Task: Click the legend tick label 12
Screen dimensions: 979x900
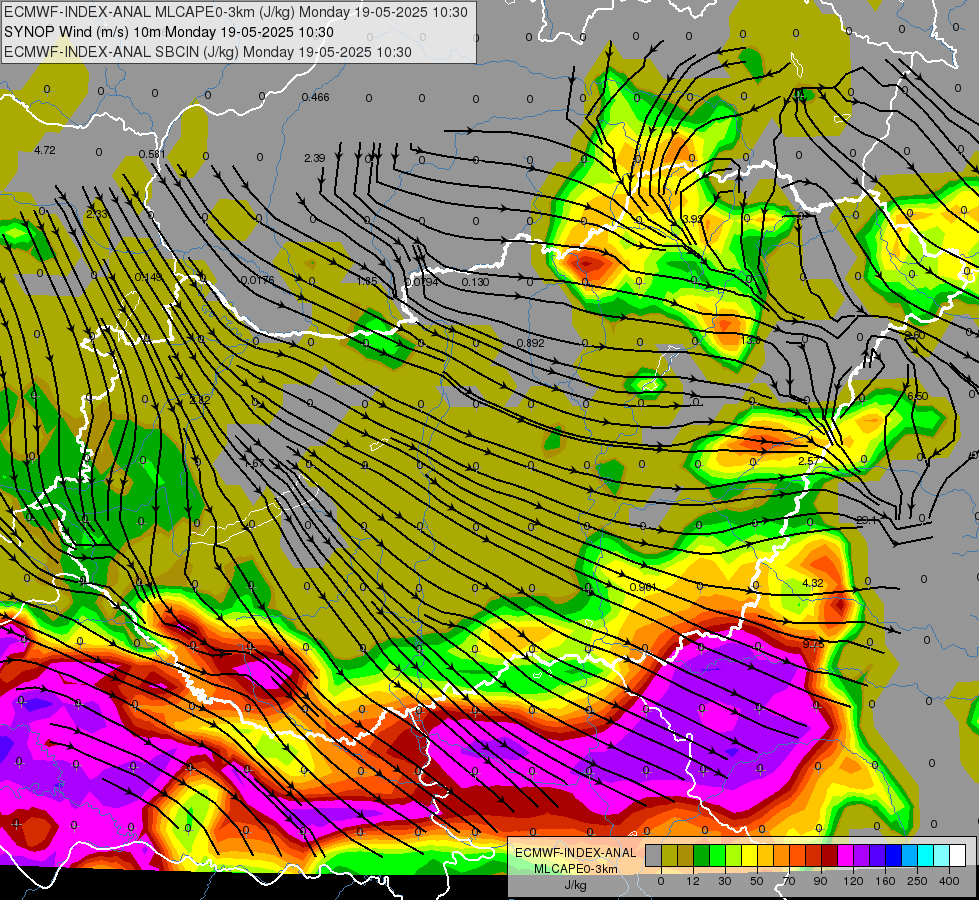Action: (x=693, y=881)
